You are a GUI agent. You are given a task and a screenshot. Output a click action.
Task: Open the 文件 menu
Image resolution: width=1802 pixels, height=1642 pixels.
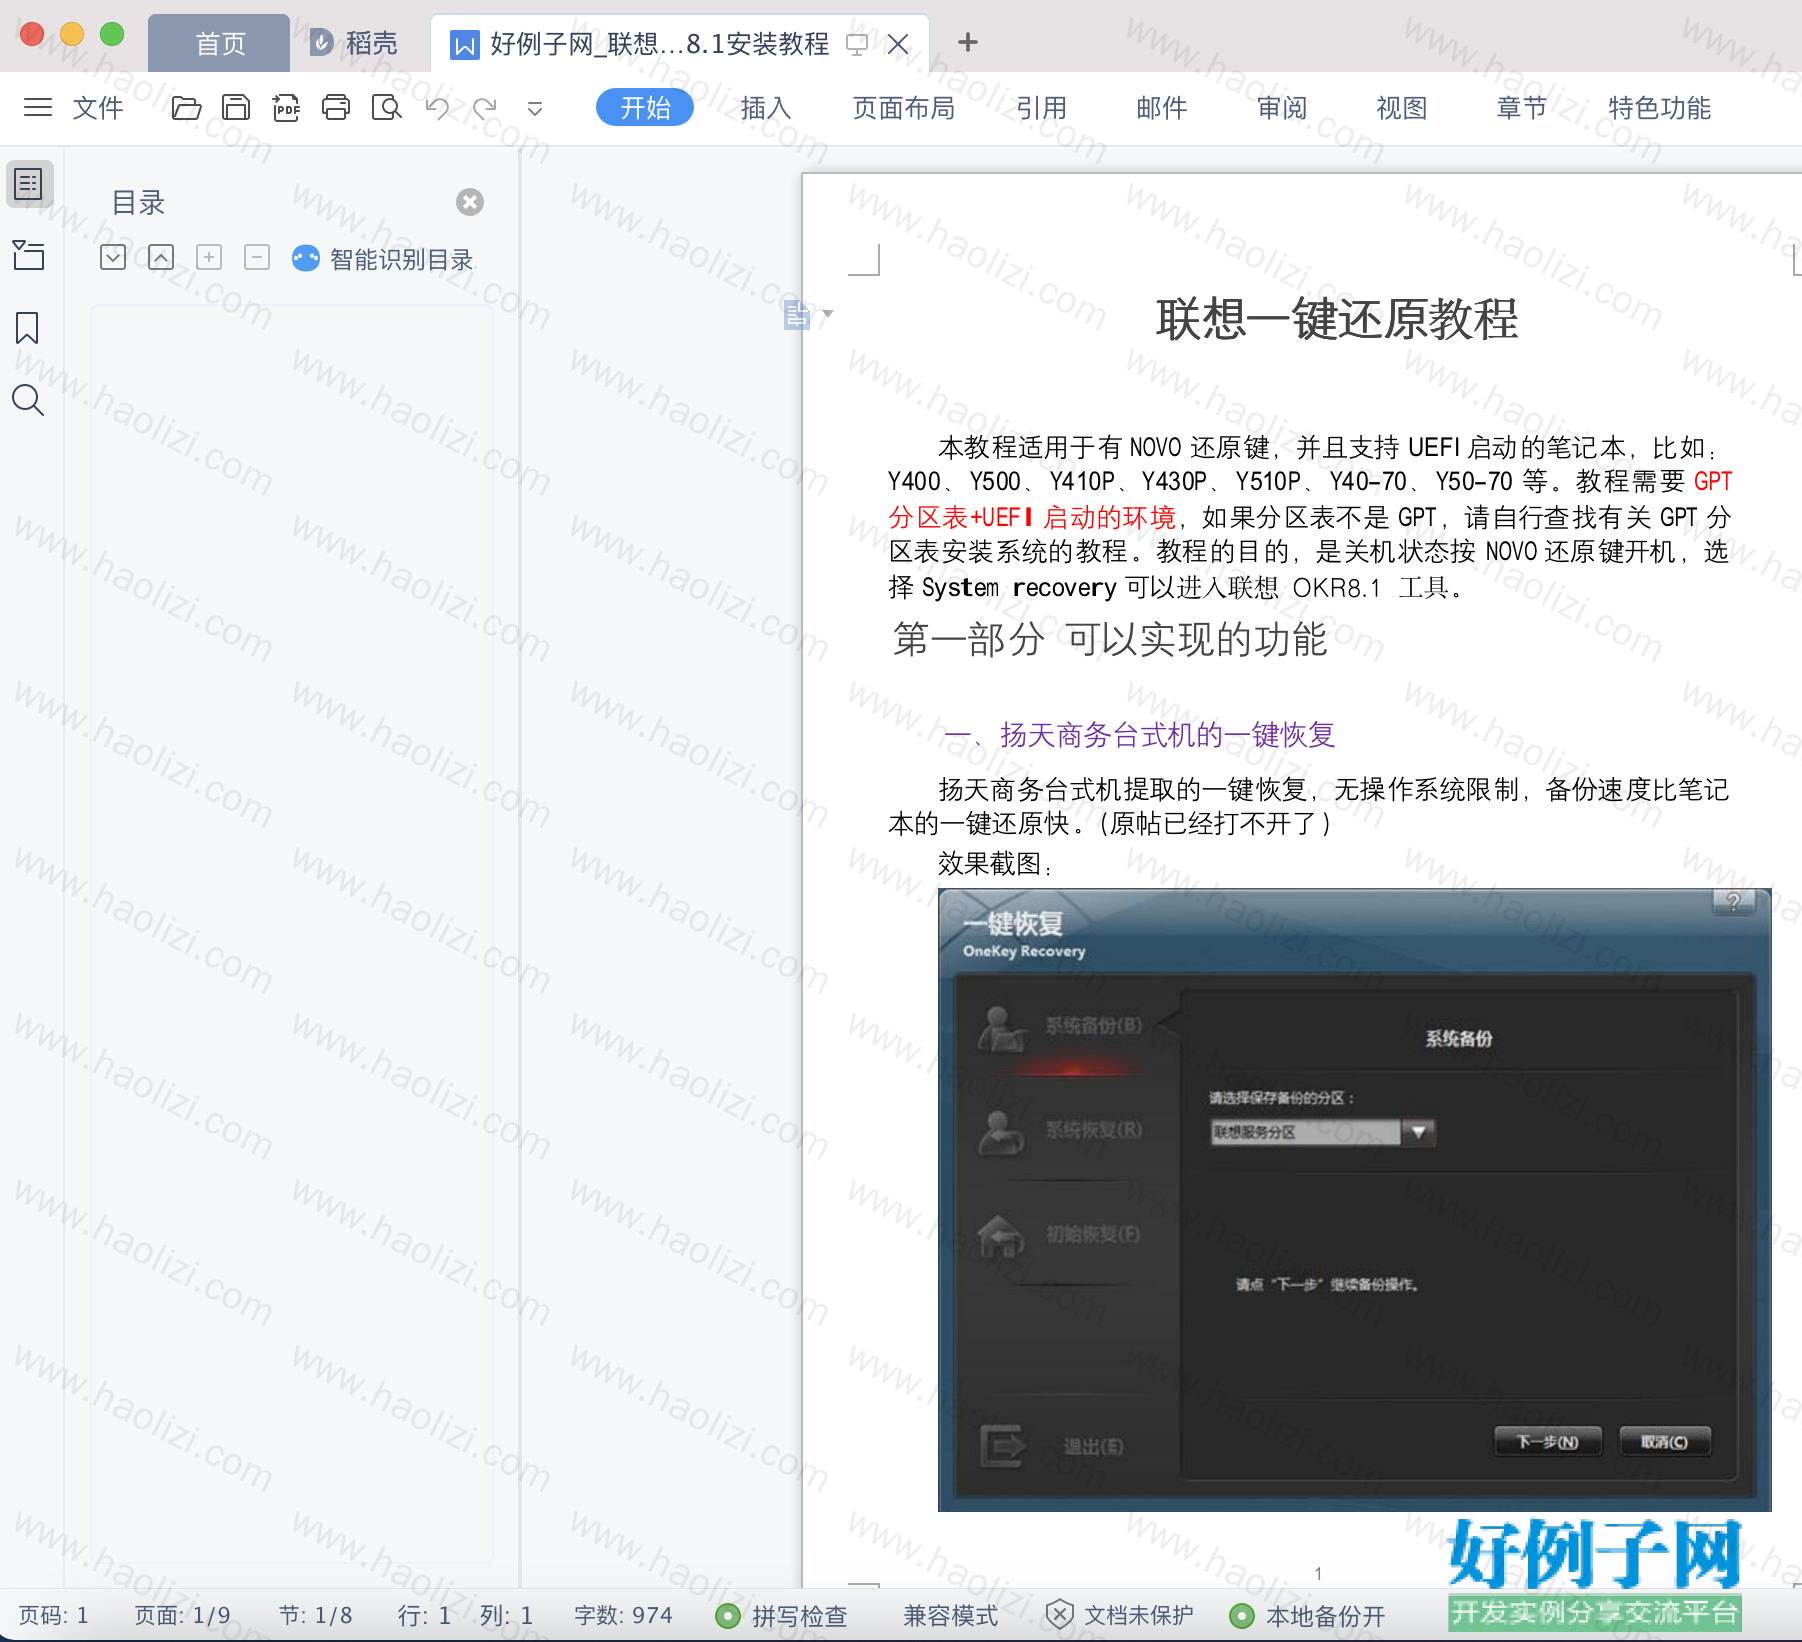tap(98, 107)
